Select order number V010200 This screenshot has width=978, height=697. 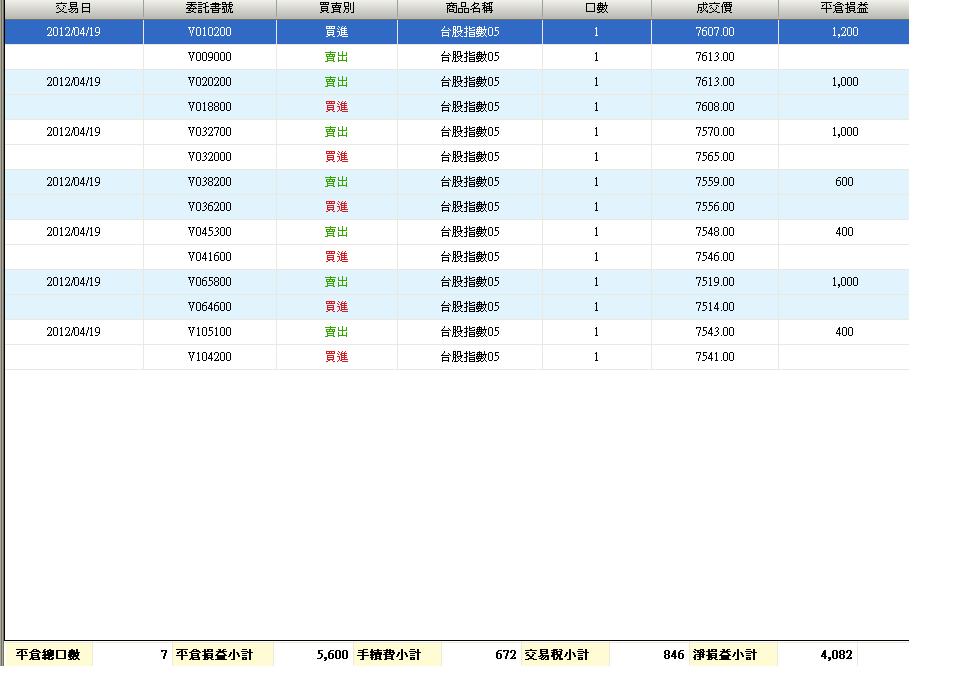[210, 32]
